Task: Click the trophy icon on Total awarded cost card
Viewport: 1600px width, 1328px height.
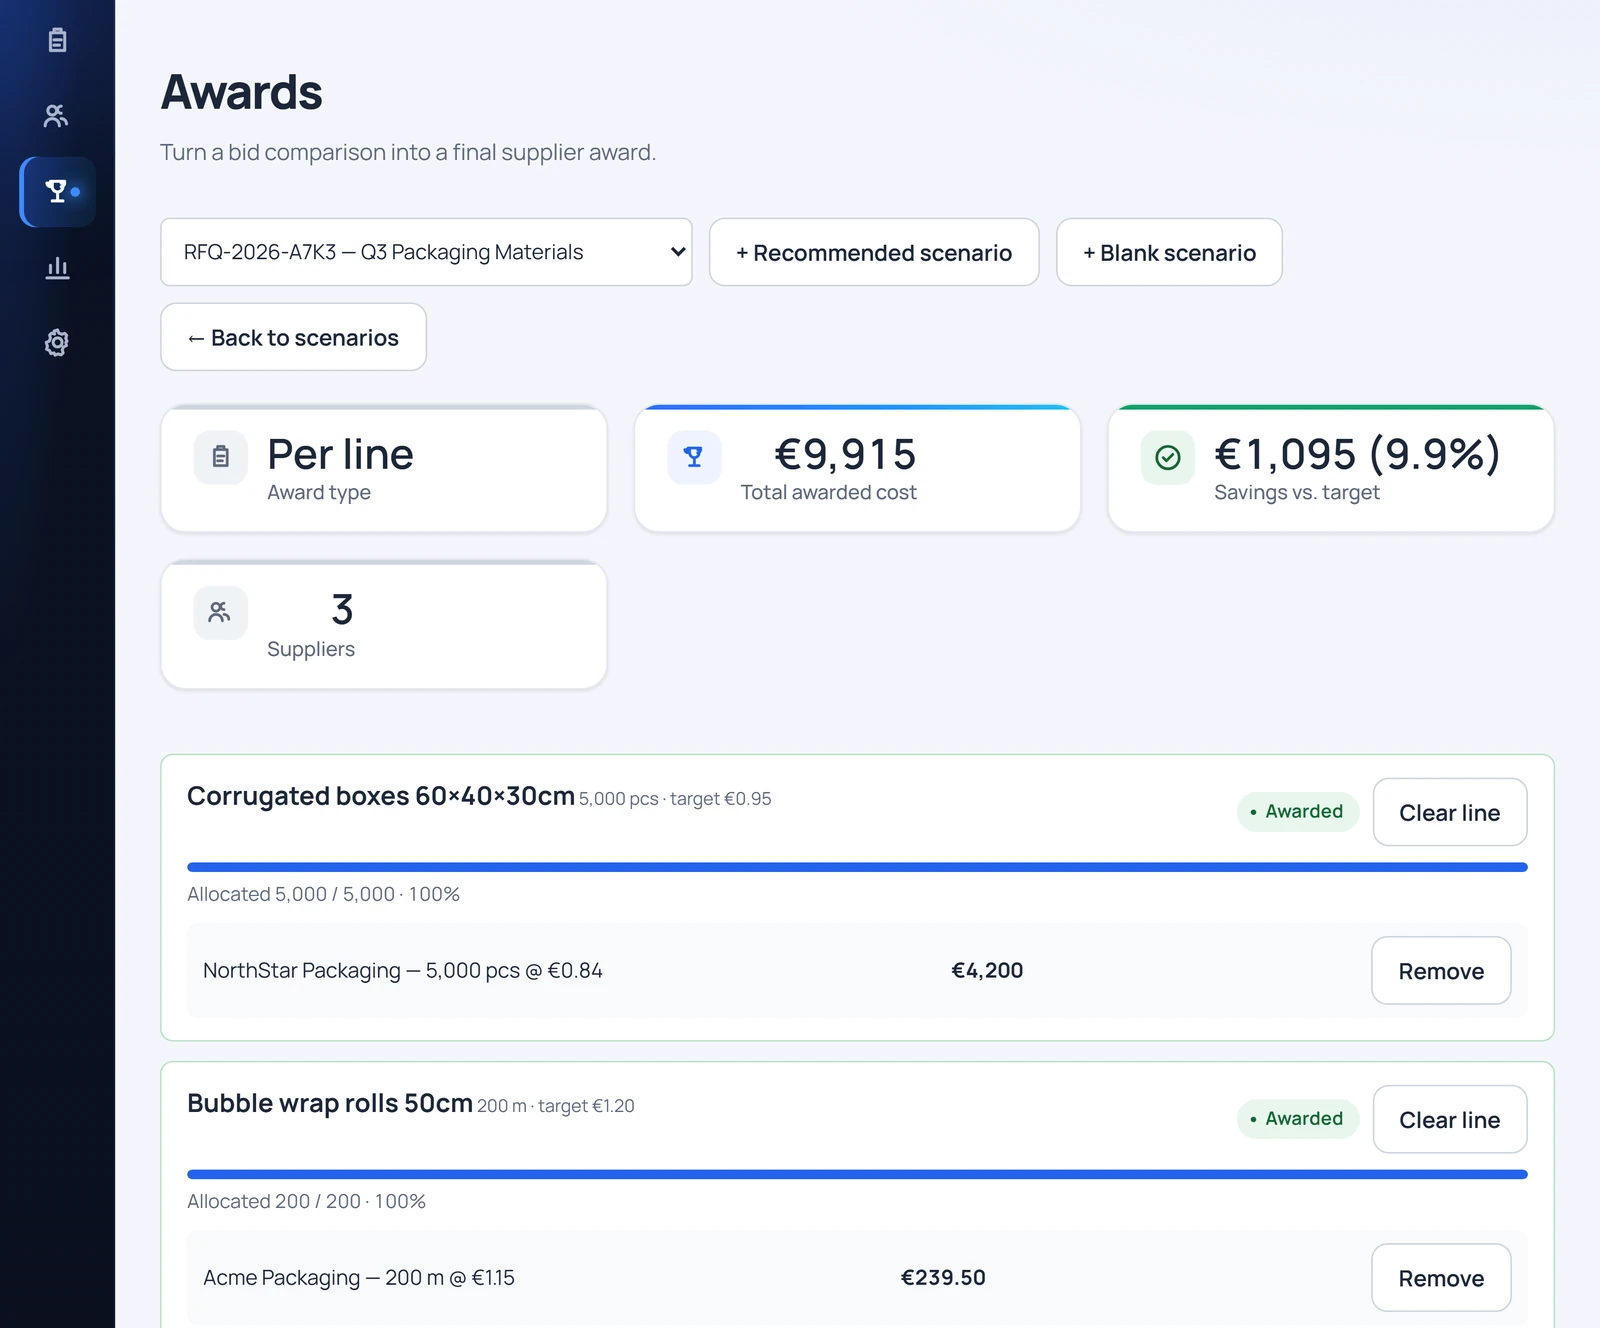Action: 694,458
